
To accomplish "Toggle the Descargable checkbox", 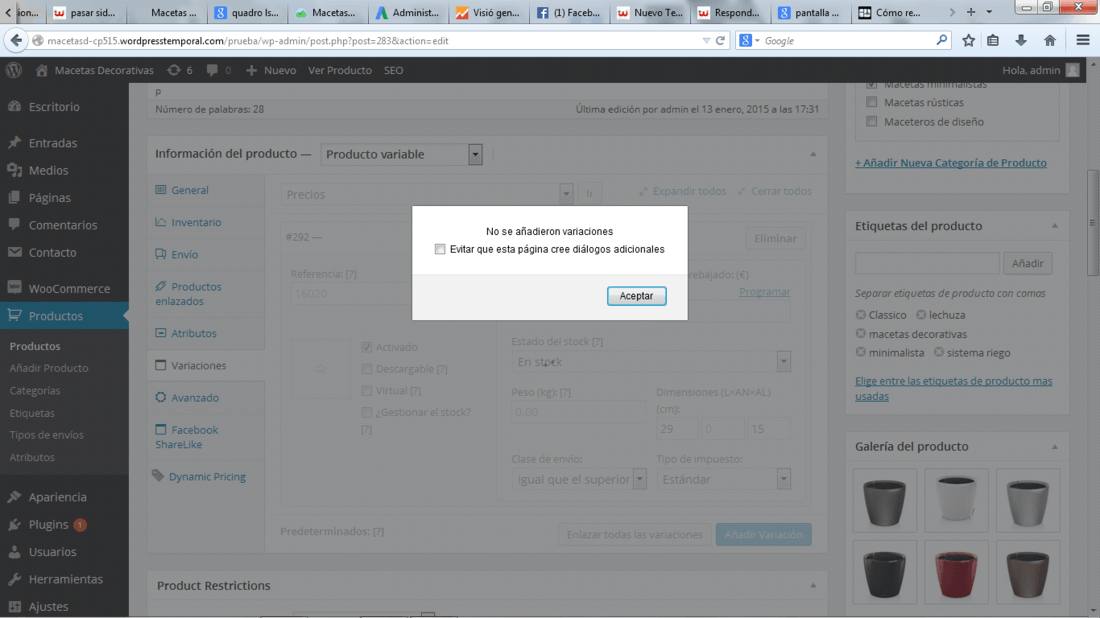I will [366, 369].
